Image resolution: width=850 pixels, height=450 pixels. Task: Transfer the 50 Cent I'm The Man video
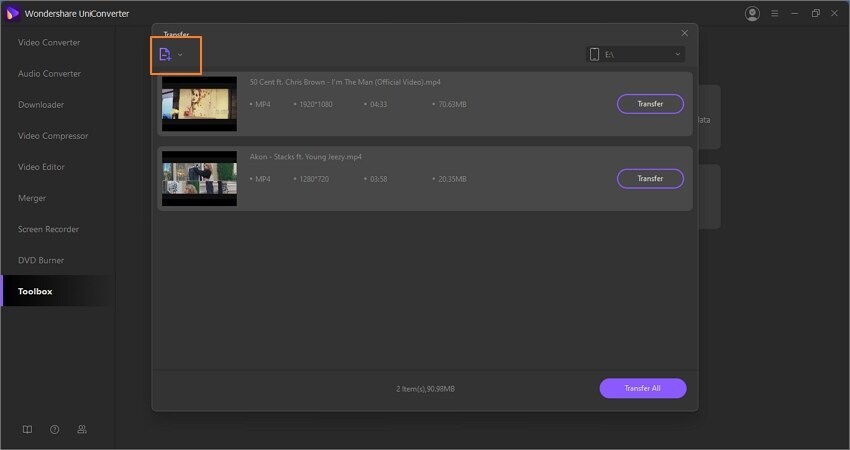(x=650, y=104)
